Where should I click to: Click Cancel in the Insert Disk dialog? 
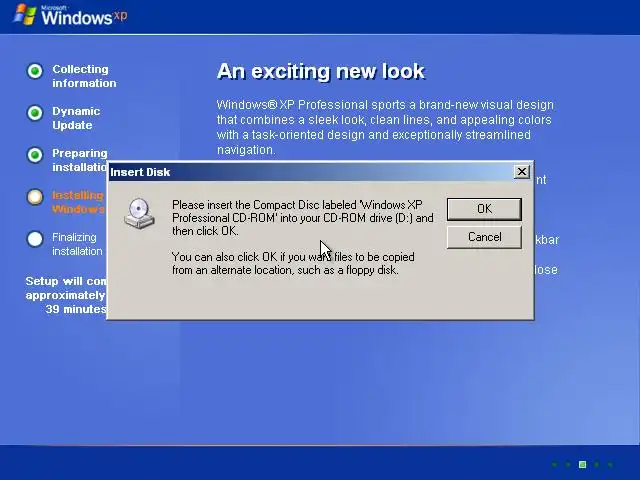(x=484, y=237)
